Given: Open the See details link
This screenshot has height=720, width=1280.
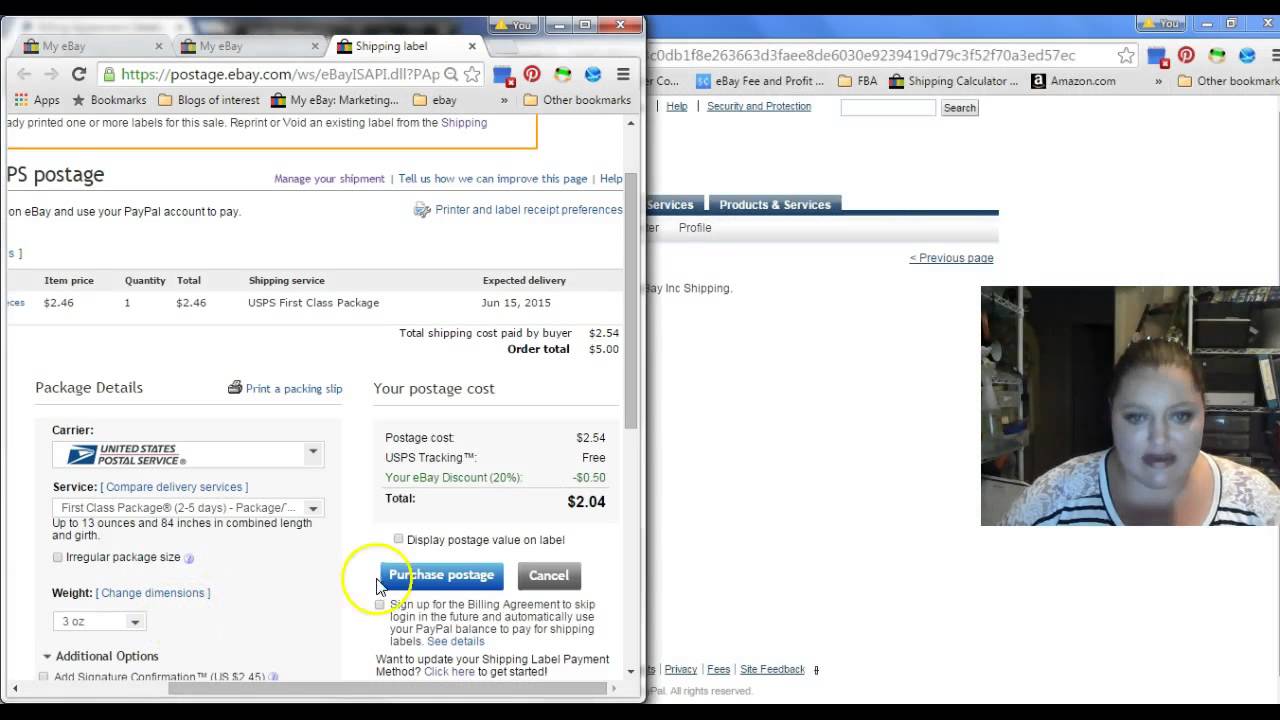Looking at the screenshot, I should click(455, 642).
